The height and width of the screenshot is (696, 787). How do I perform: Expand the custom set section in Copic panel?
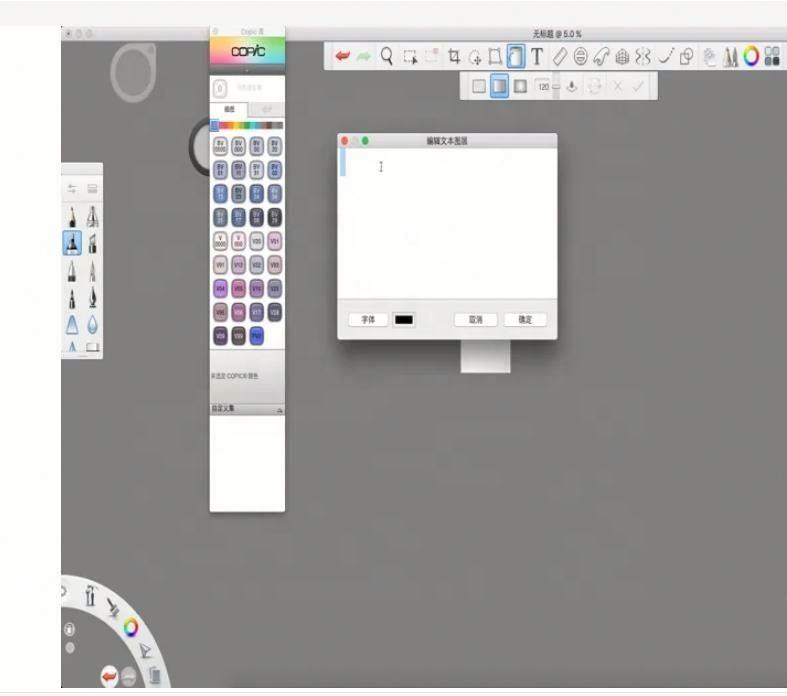click(x=279, y=409)
